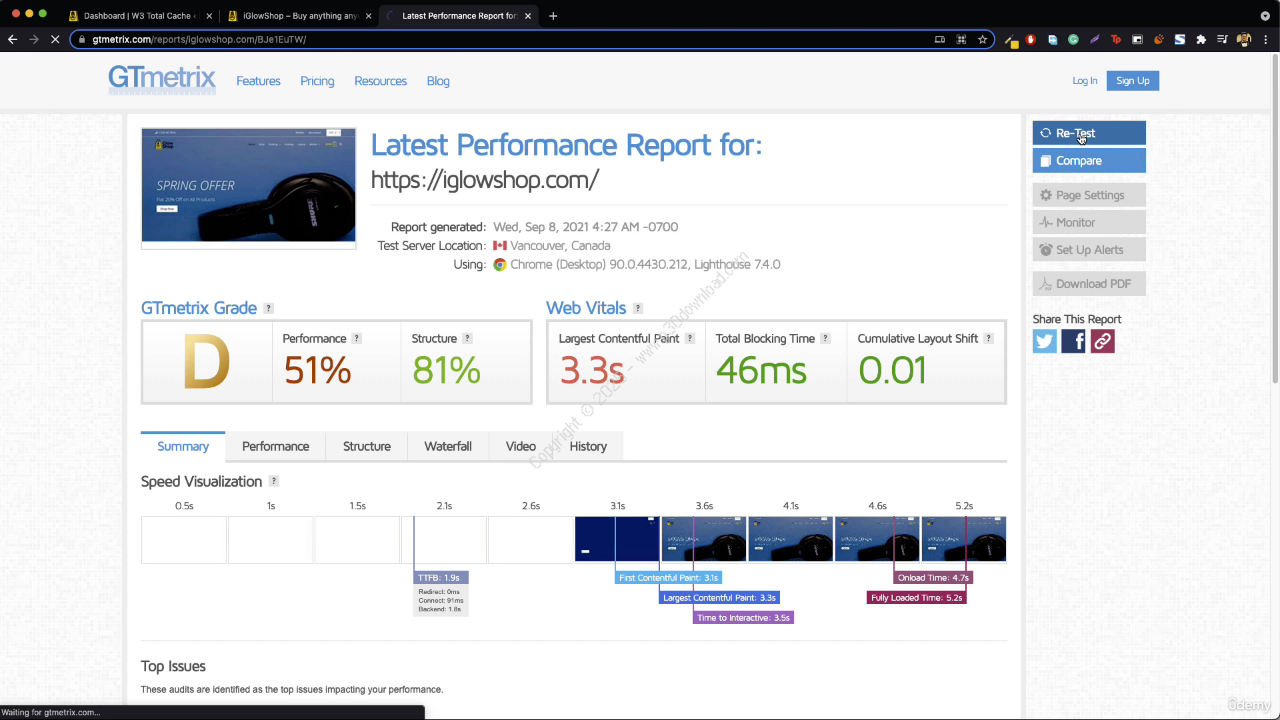Click help icon beside Web Vitals
The height and width of the screenshot is (720, 1280).
(638, 309)
